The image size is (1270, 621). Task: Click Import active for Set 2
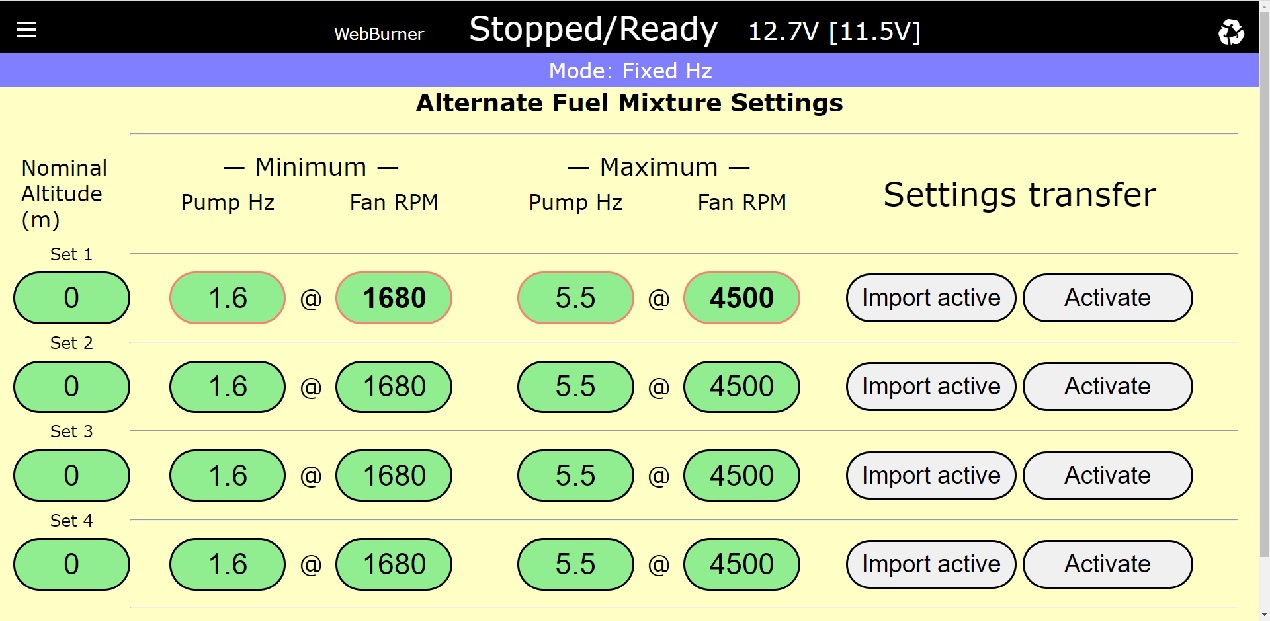(931, 387)
